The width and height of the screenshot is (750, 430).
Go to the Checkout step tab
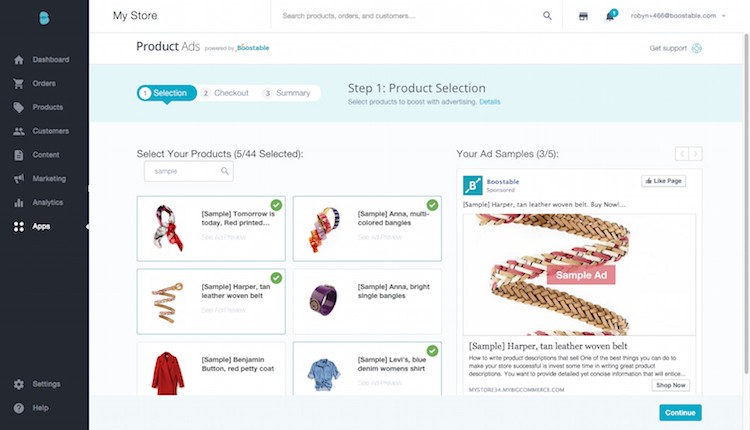[225, 93]
